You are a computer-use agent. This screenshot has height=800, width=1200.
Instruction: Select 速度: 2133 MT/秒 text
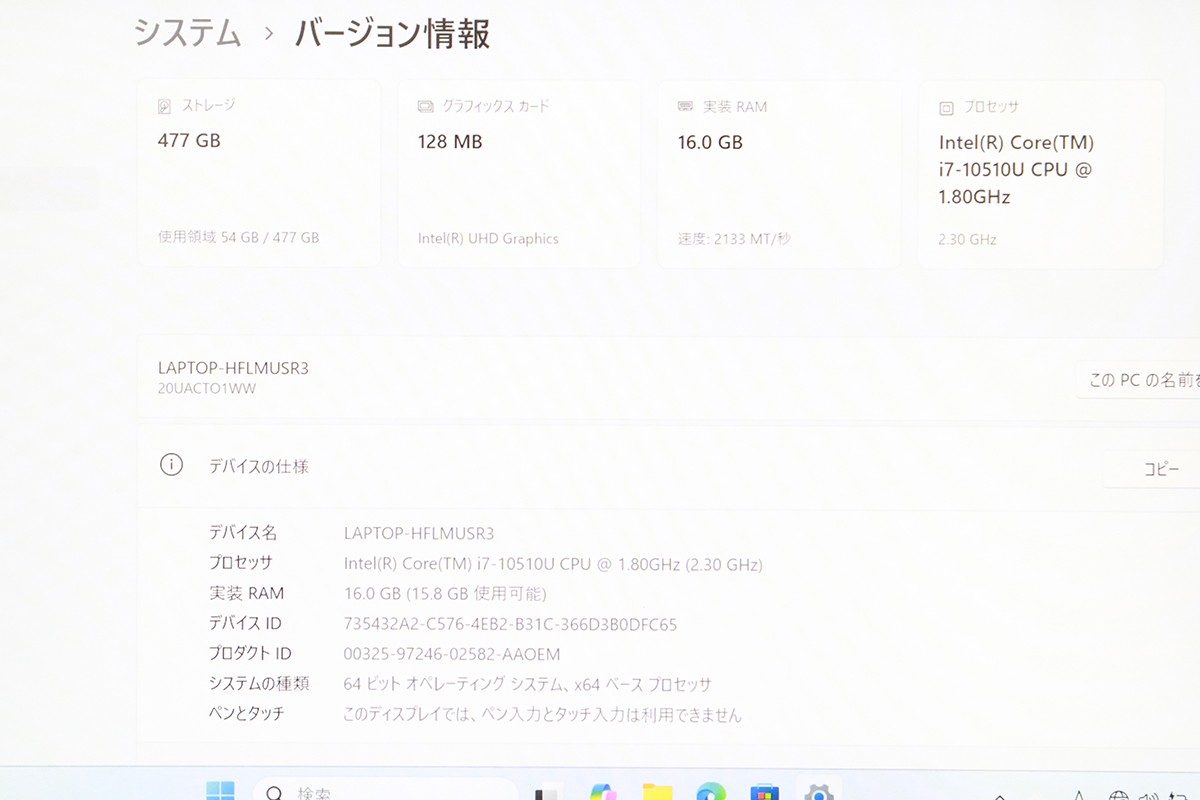click(734, 239)
